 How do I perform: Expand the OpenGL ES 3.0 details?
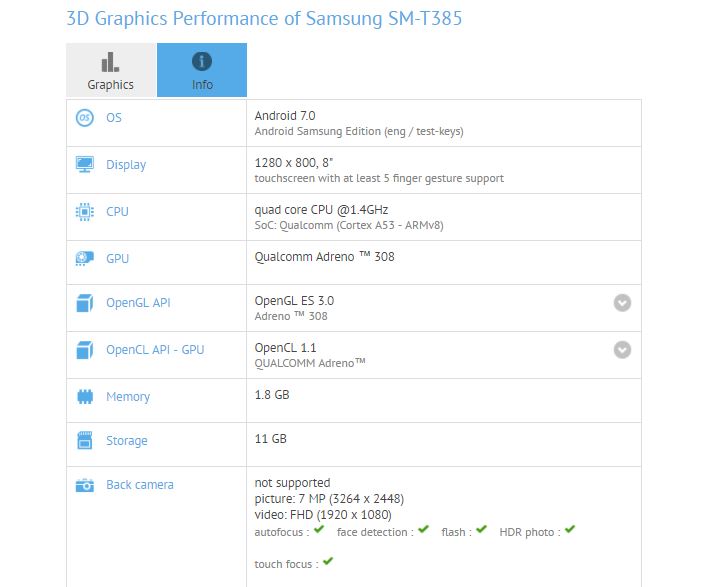pos(622,303)
